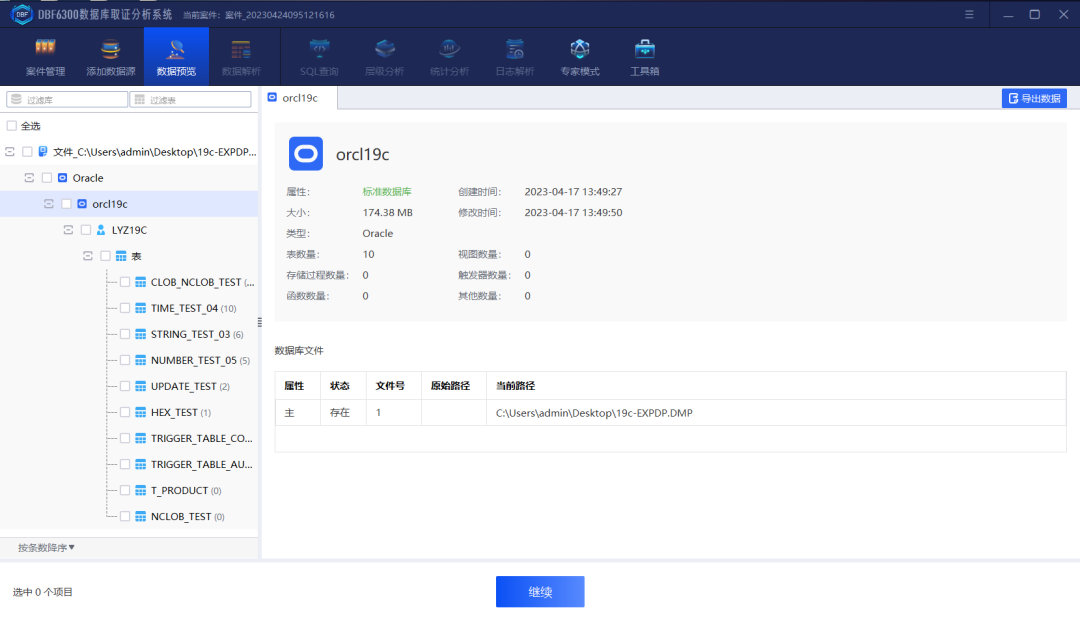This screenshot has width=1080, height=621.
Task: Click the LYZ19C user icon
Action: pyautogui.click(x=101, y=230)
